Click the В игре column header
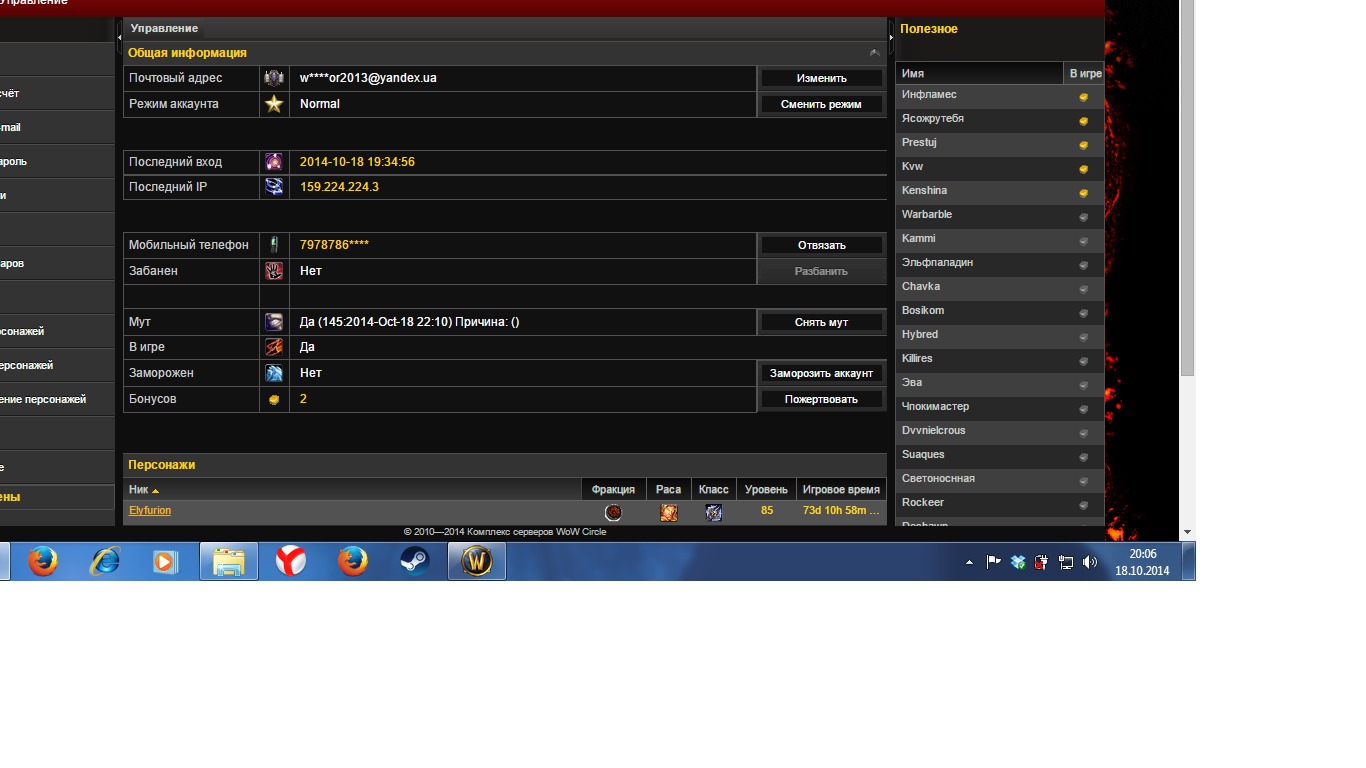This screenshot has height=768, width=1366. point(1085,73)
